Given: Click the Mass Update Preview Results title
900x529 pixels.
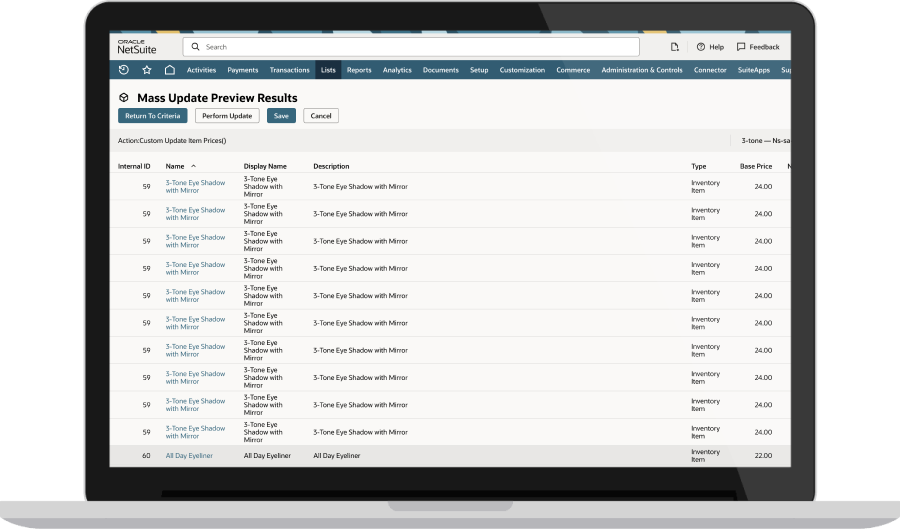Looking at the screenshot, I should coord(218,98).
